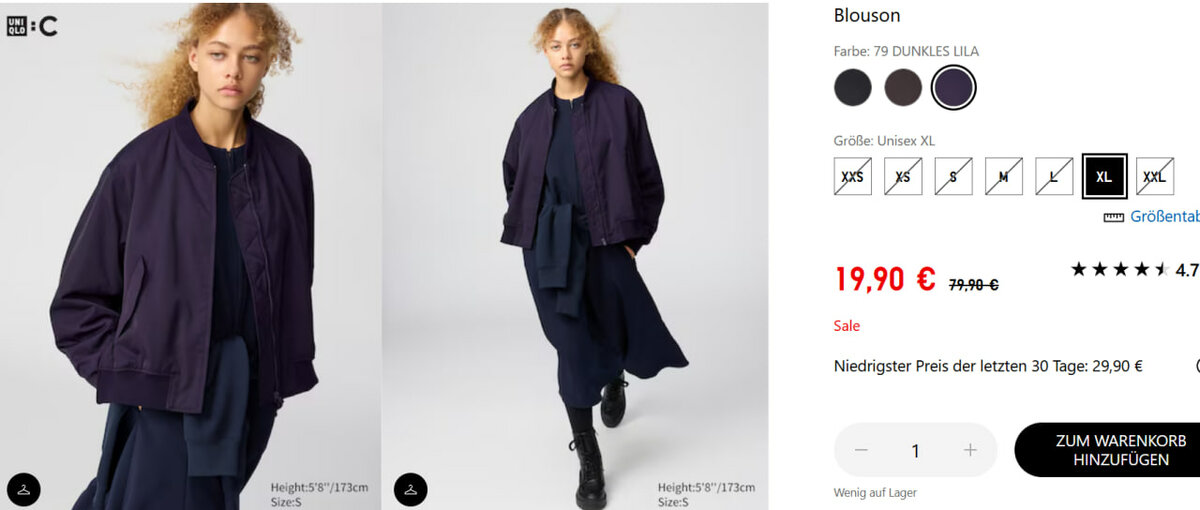Decrease quantity with the minus button
The height and width of the screenshot is (510, 1200).
[x=861, y=450]
